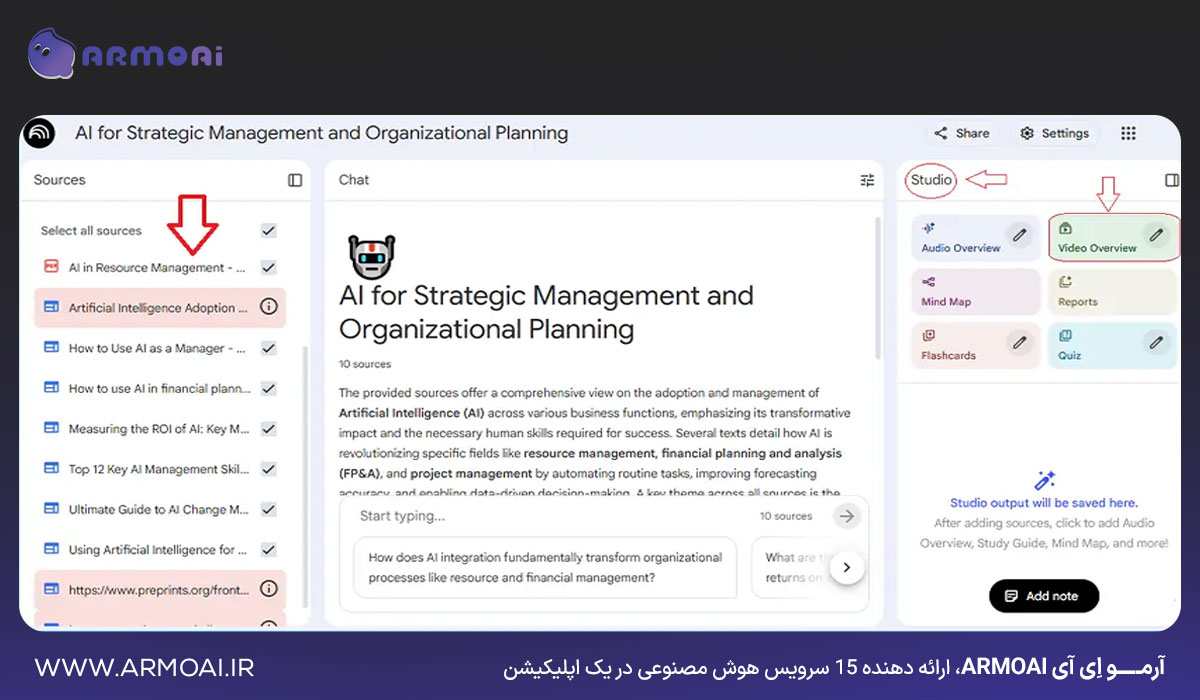This screenshot has width=1200, height=700.
Task: Open the Reports studio option
Action: [1112, 291]
